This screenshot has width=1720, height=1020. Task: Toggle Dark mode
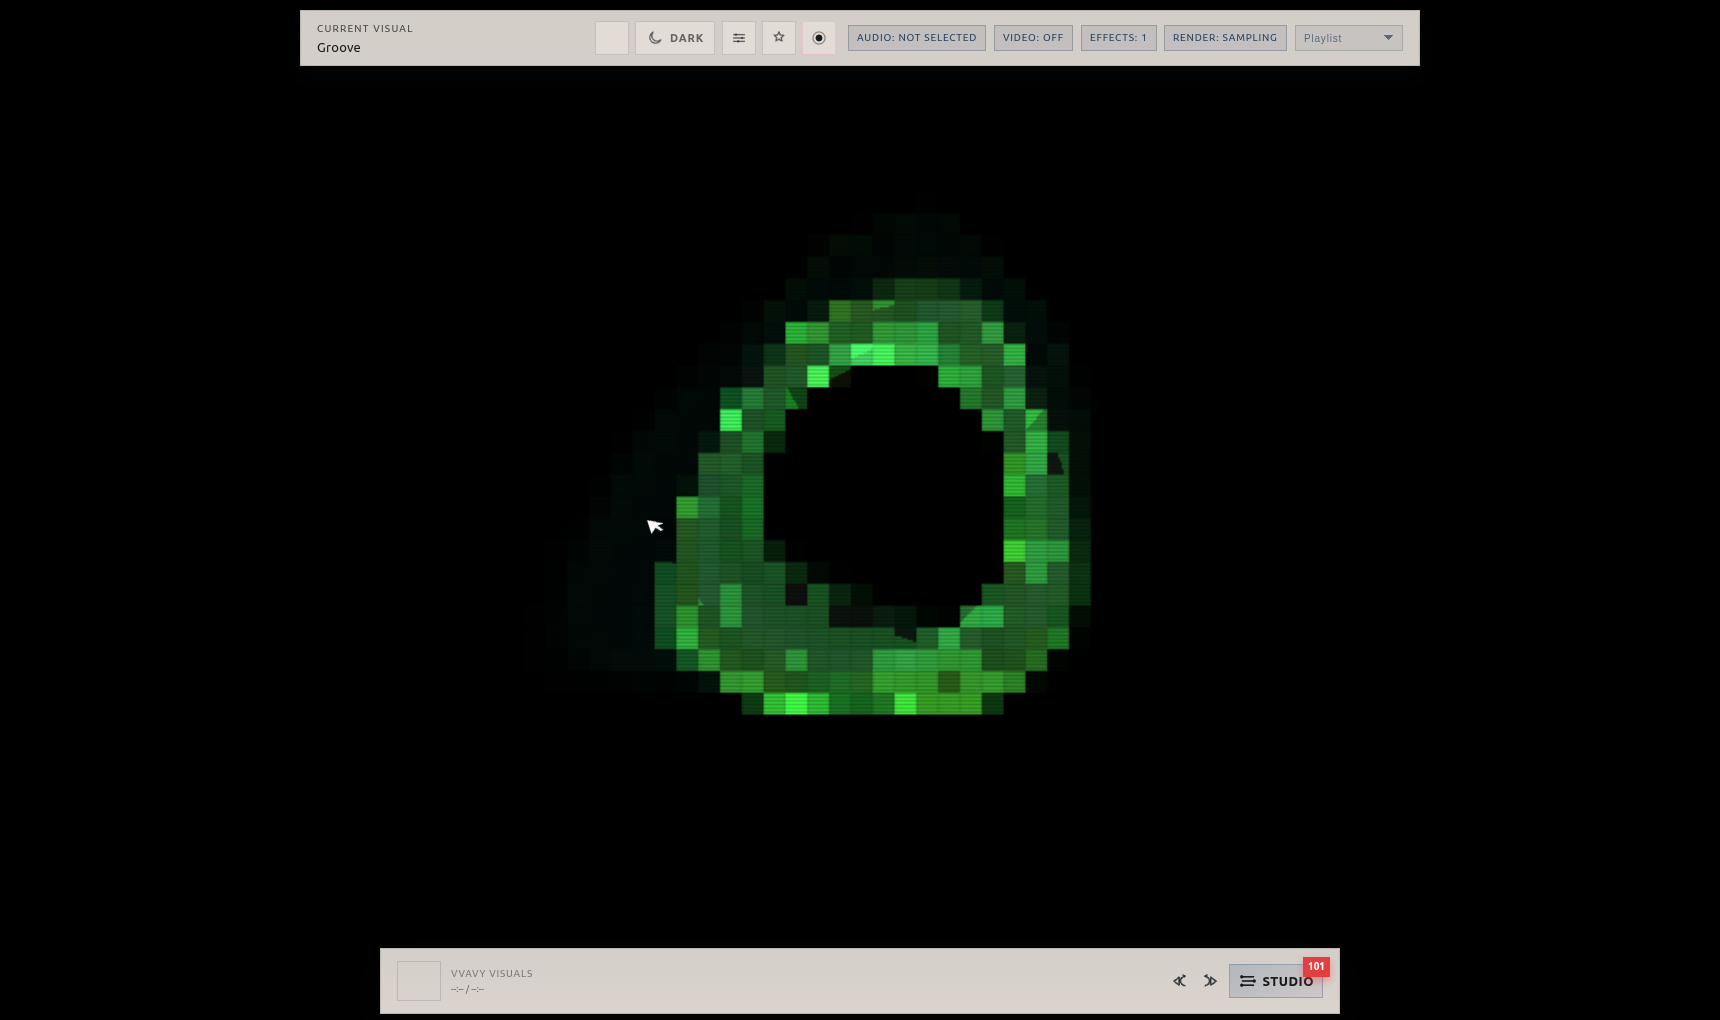coord(675,37)
